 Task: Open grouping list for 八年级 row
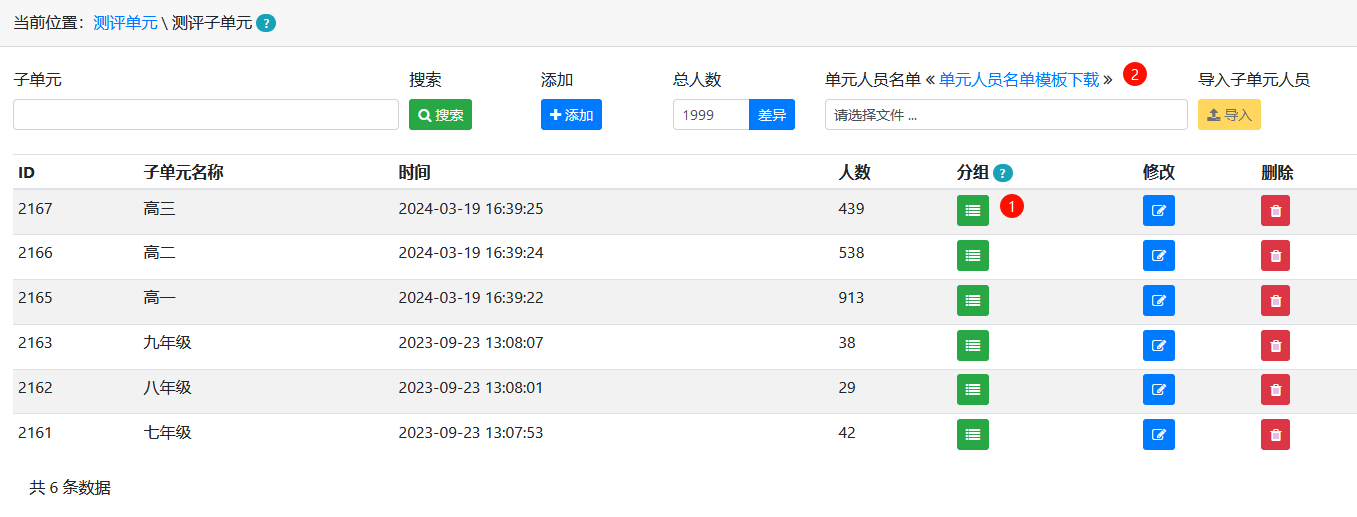click(972, 389)
